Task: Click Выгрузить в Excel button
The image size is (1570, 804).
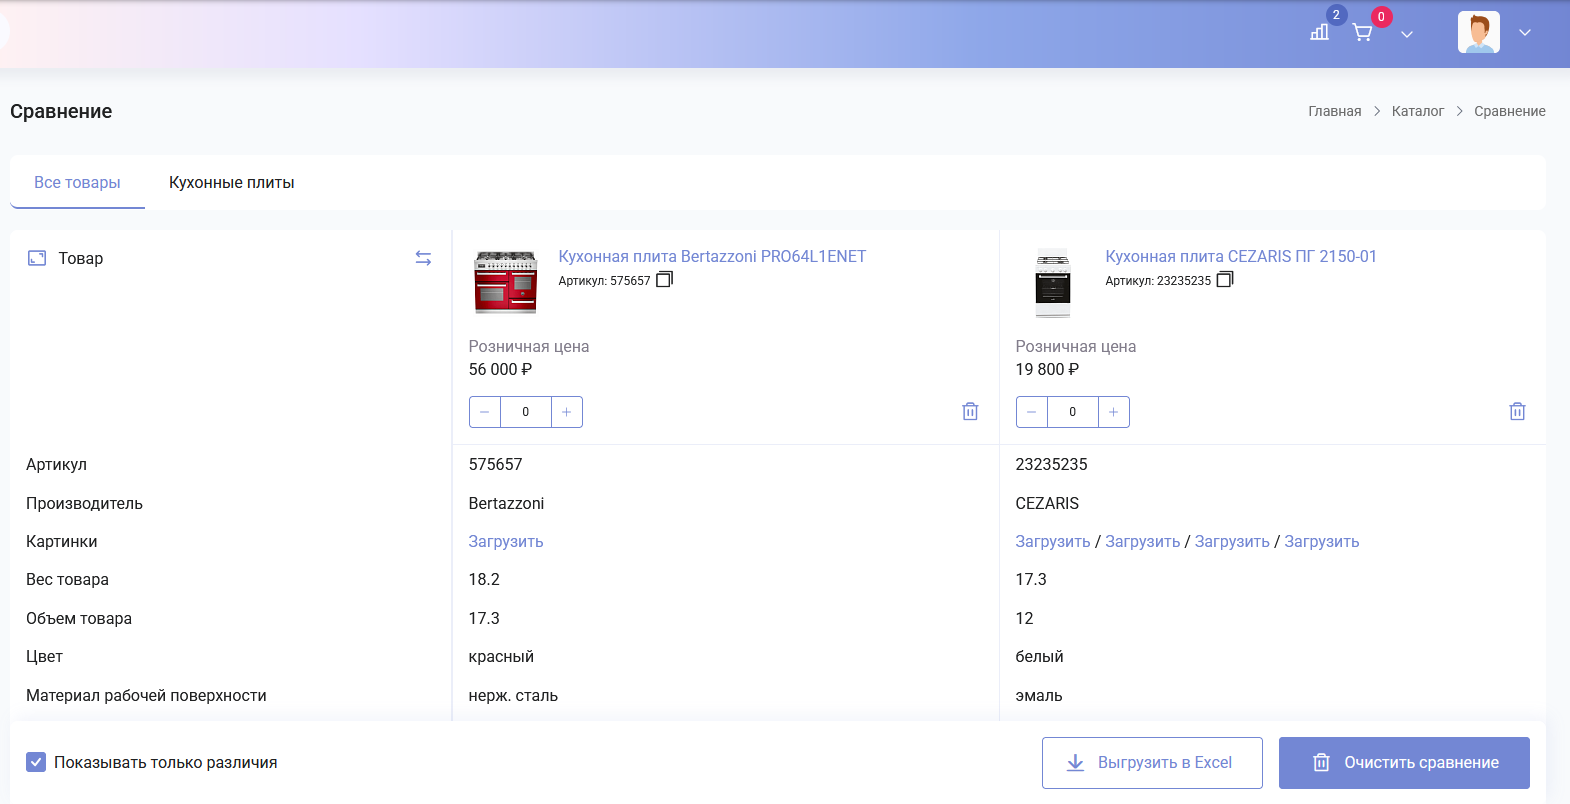Action: coord(1152,763)
